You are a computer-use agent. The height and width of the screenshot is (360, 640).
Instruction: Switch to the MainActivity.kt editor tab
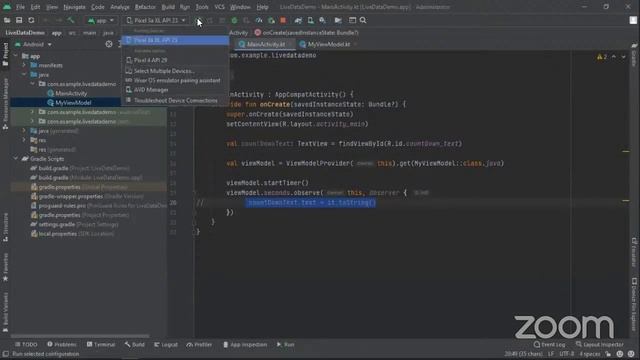[265, 44]
